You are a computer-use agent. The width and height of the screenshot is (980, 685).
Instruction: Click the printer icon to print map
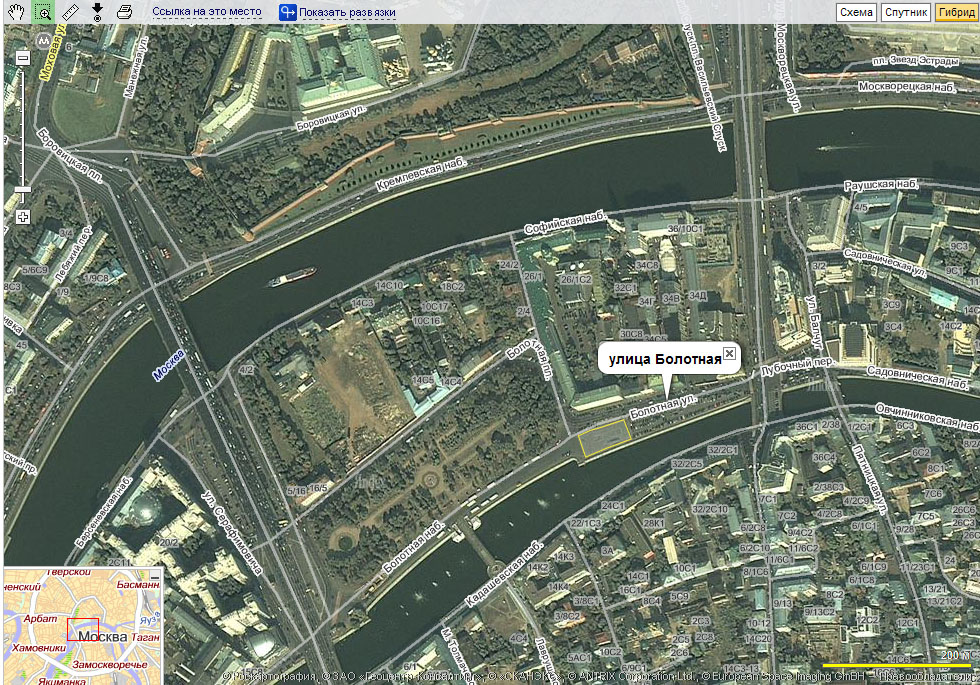click(x=124, y=12)
